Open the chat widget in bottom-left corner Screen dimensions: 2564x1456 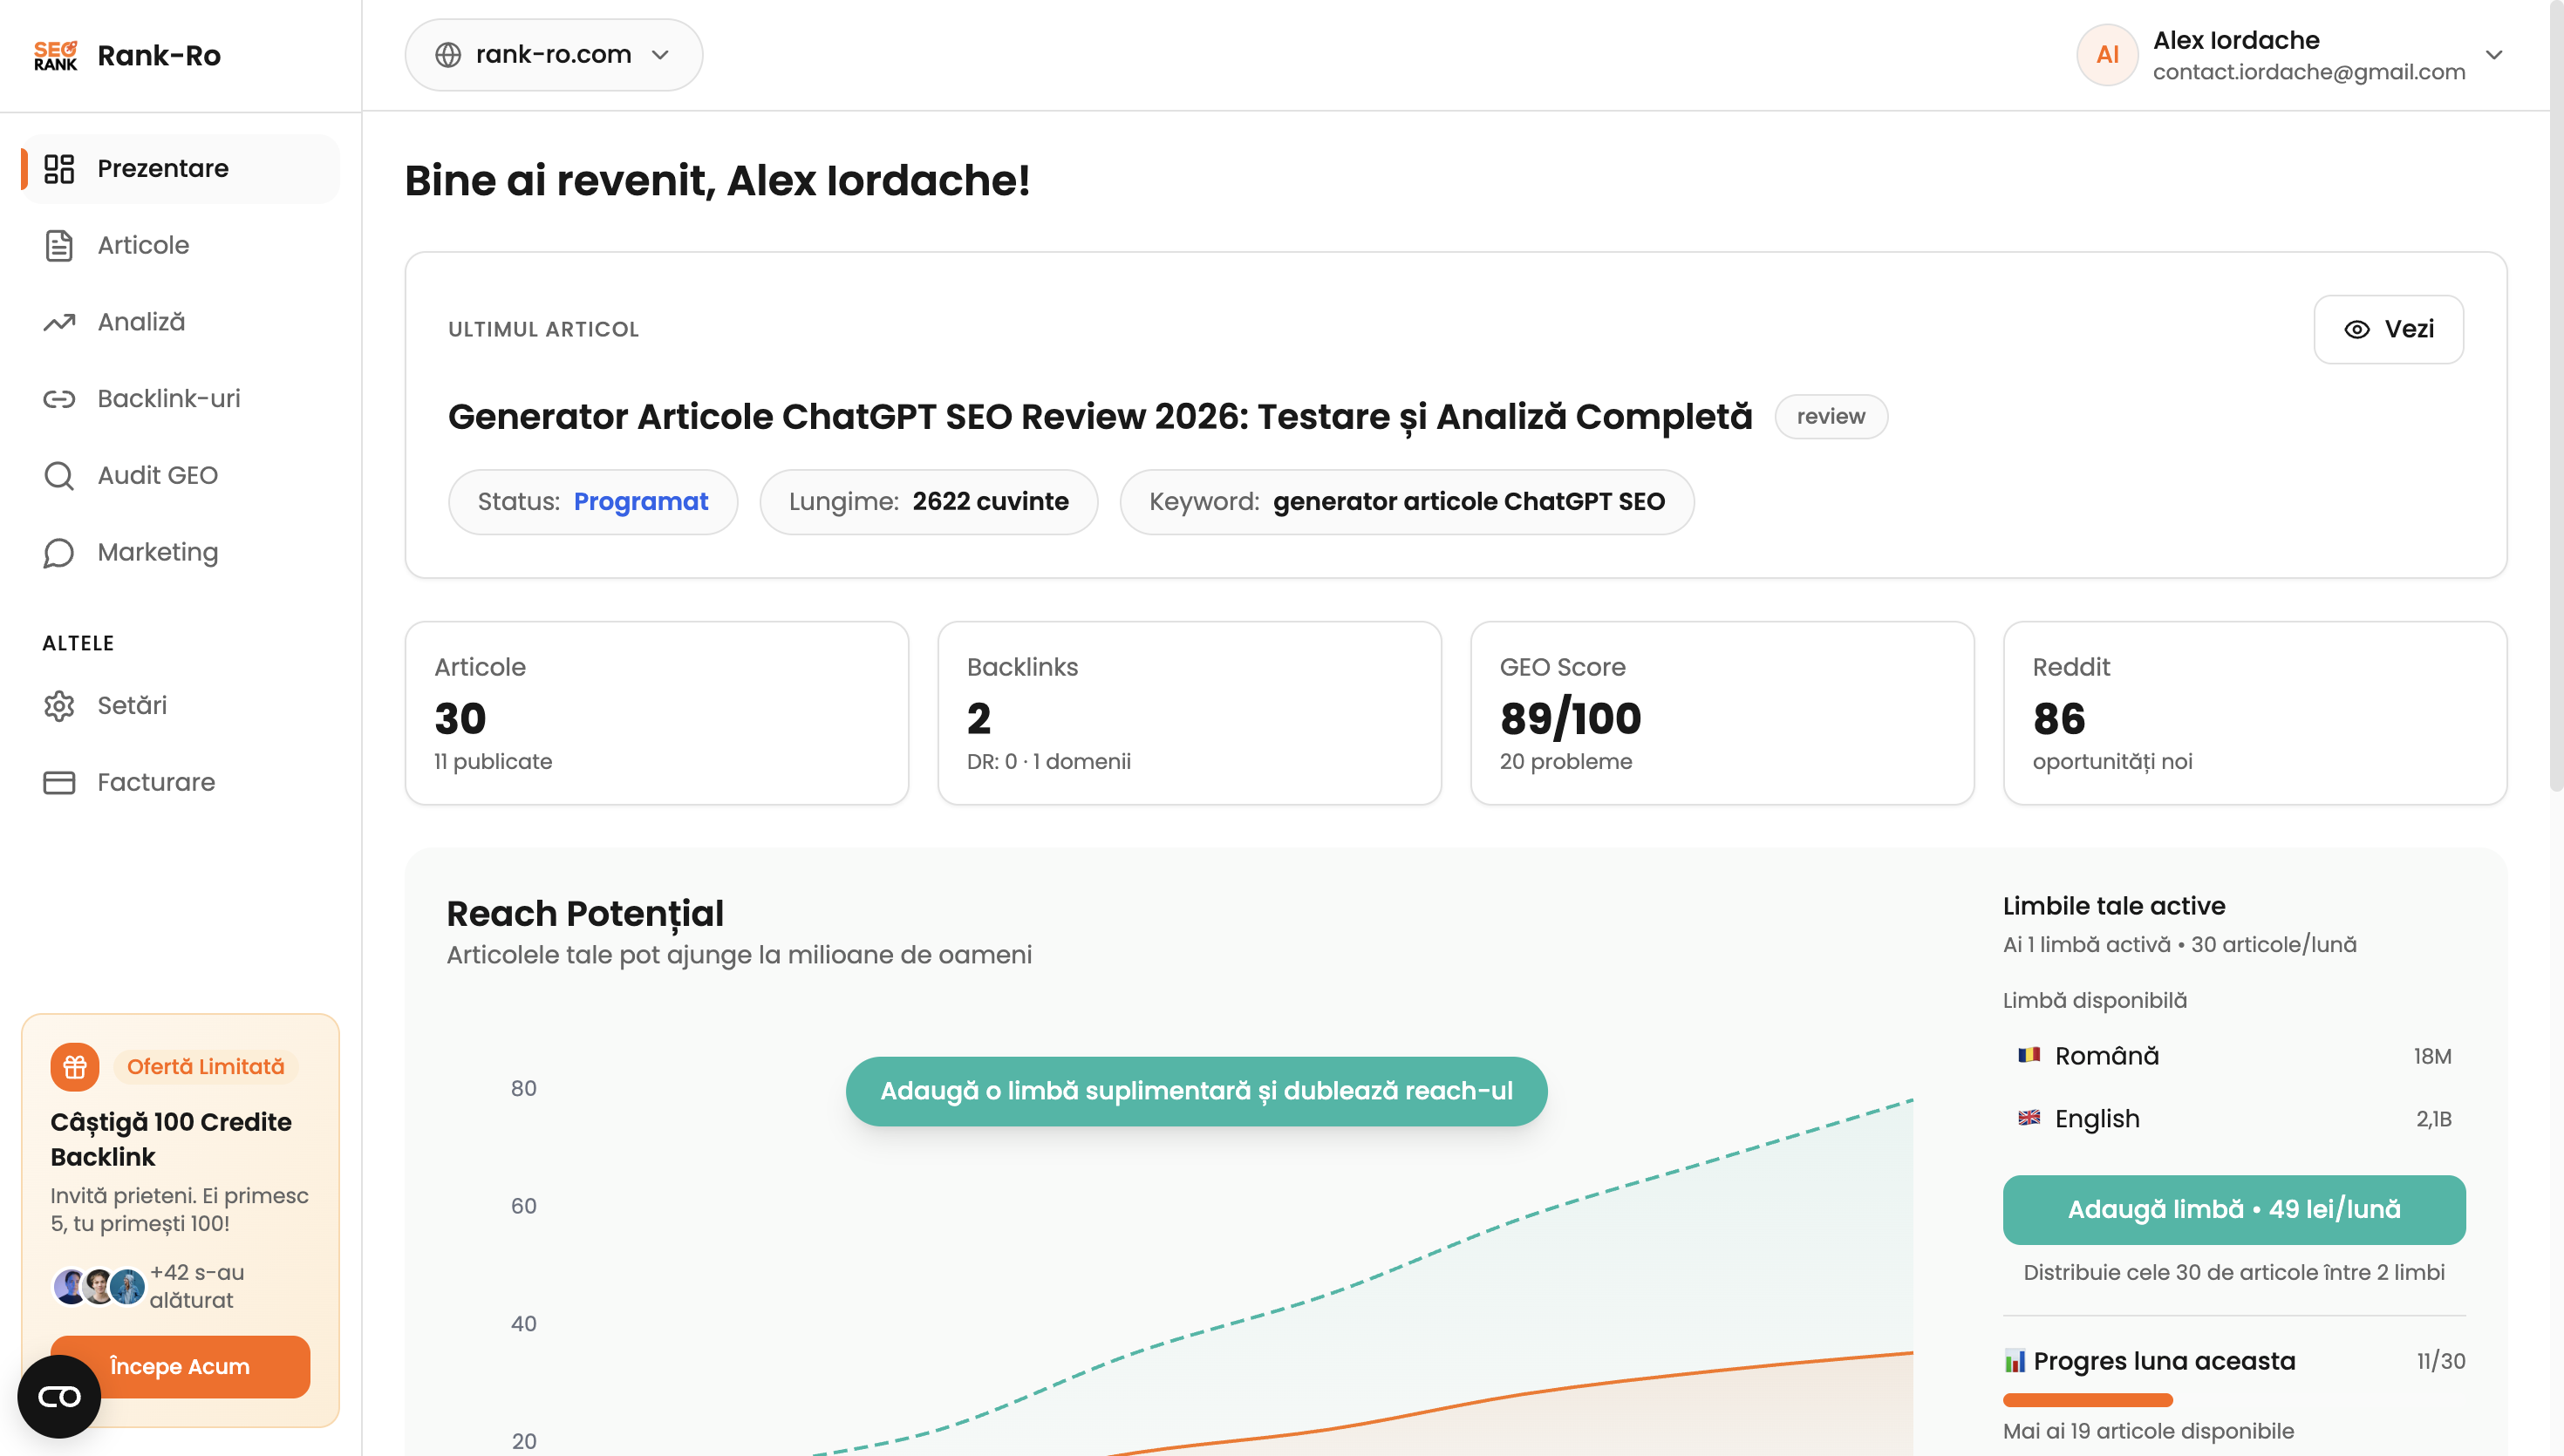point(59,1396)
